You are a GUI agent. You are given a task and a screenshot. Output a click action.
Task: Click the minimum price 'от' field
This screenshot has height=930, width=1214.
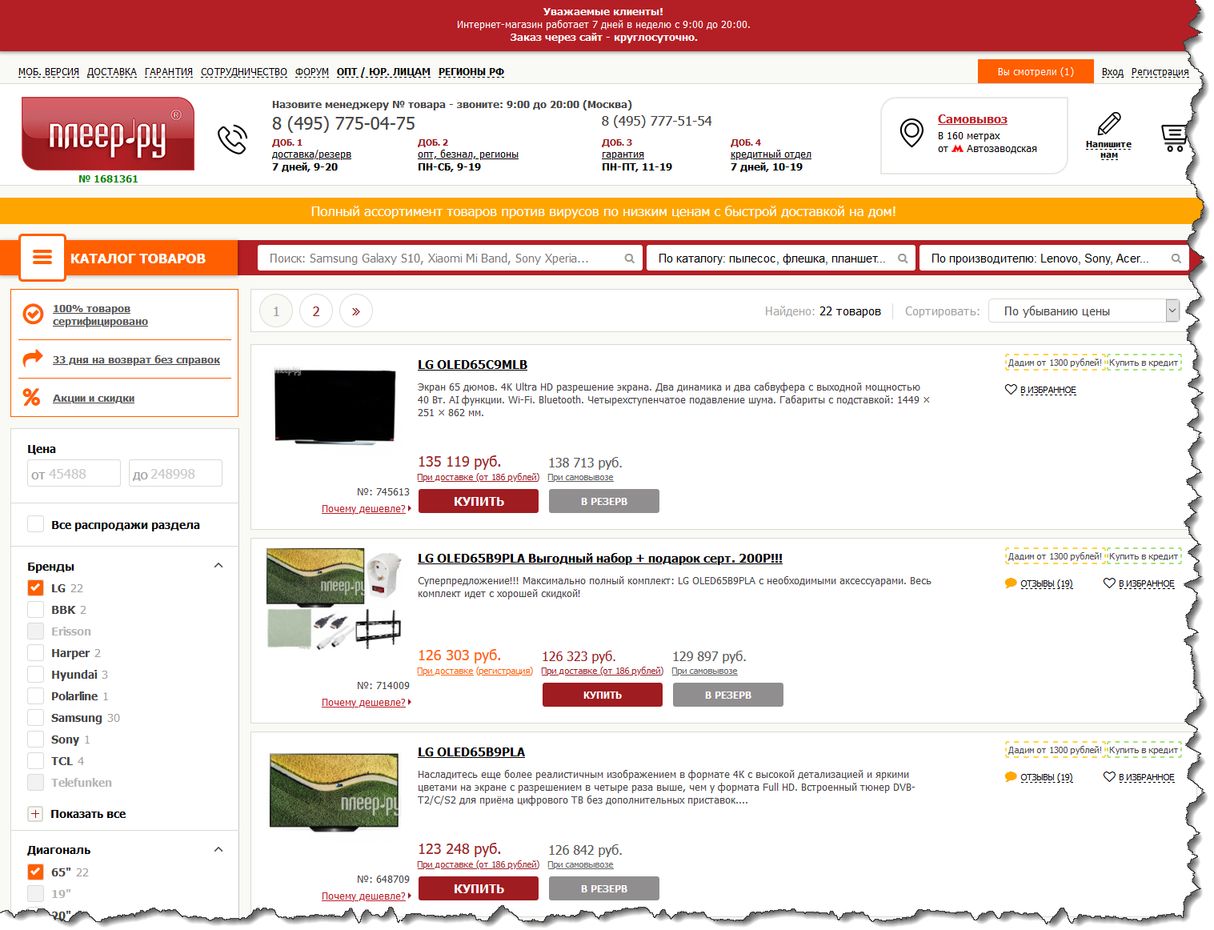[x=74, y=474]
